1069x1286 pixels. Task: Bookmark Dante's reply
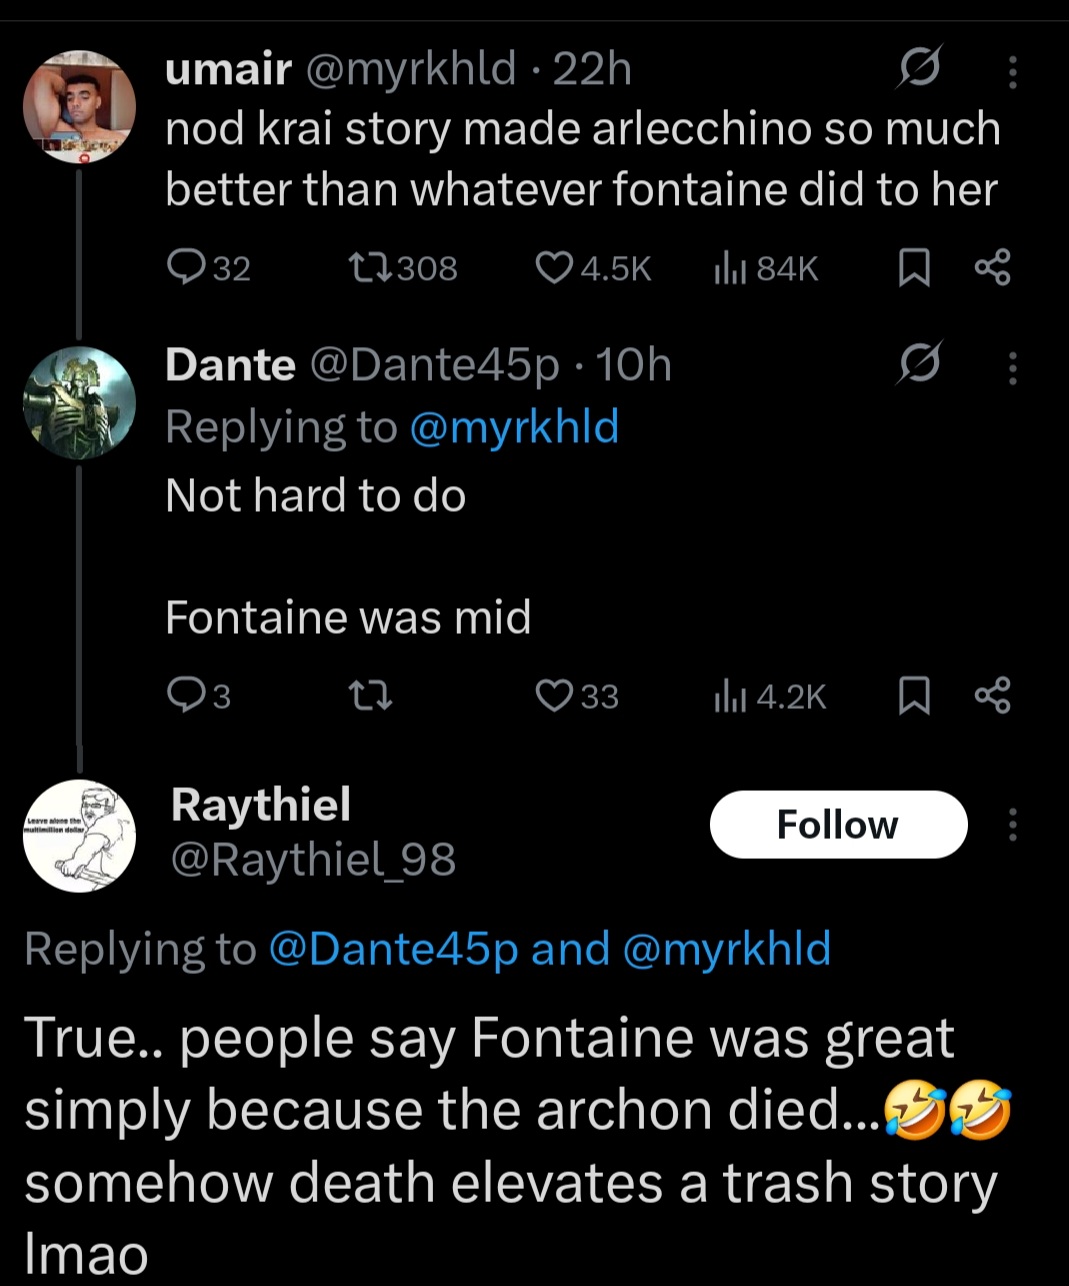click(914, 695)
